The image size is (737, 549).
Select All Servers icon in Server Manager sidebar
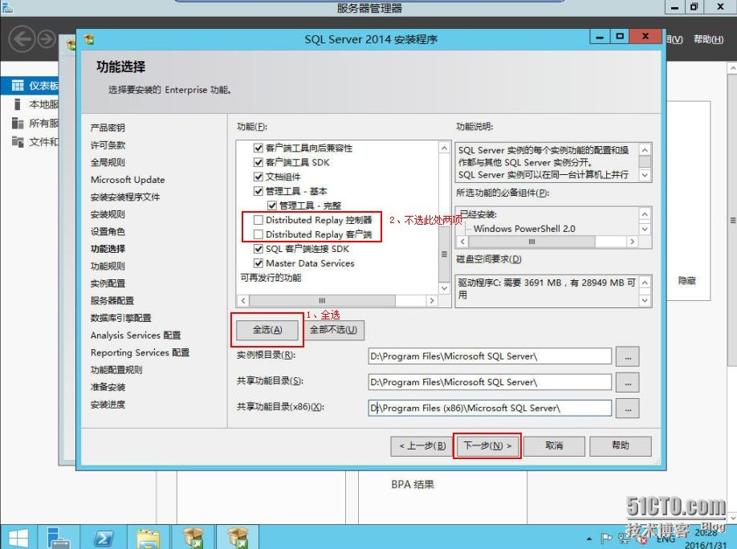pos(17,123)
